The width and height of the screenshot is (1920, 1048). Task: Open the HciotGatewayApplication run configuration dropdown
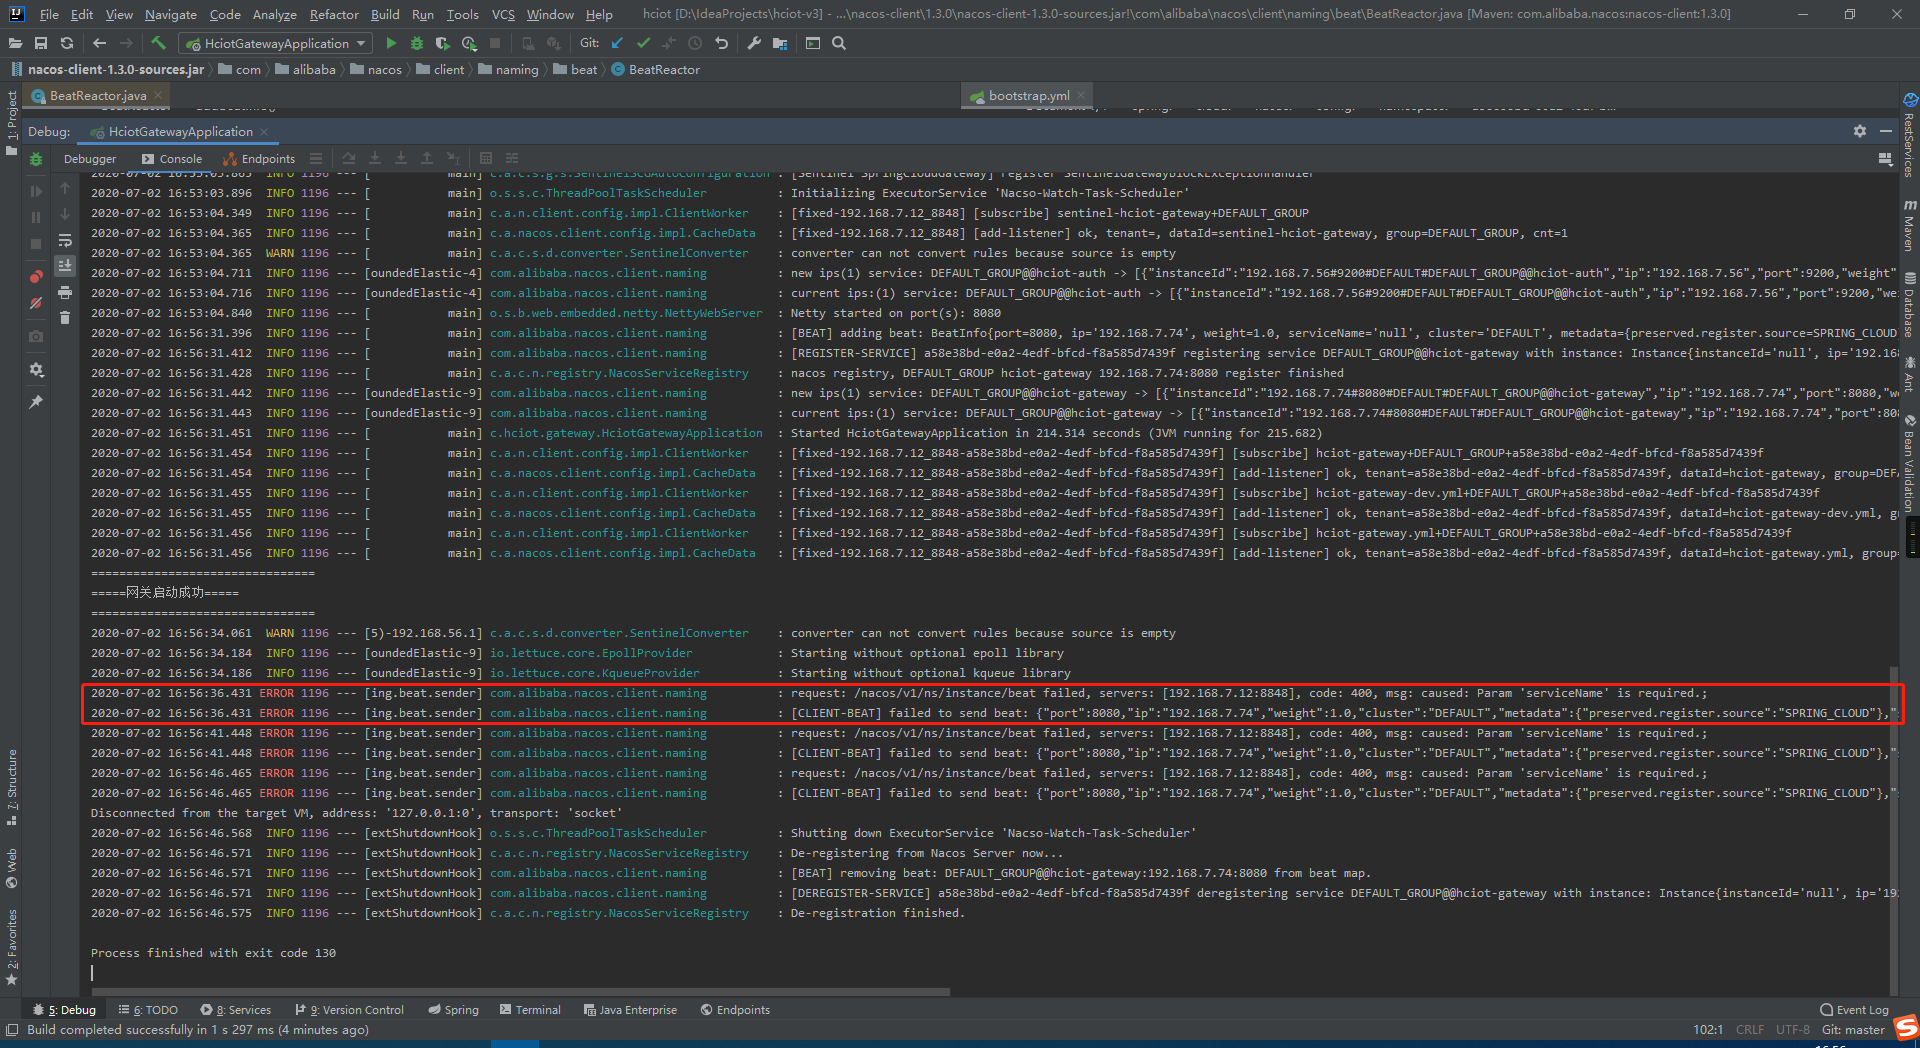click(x=276, y=43)
